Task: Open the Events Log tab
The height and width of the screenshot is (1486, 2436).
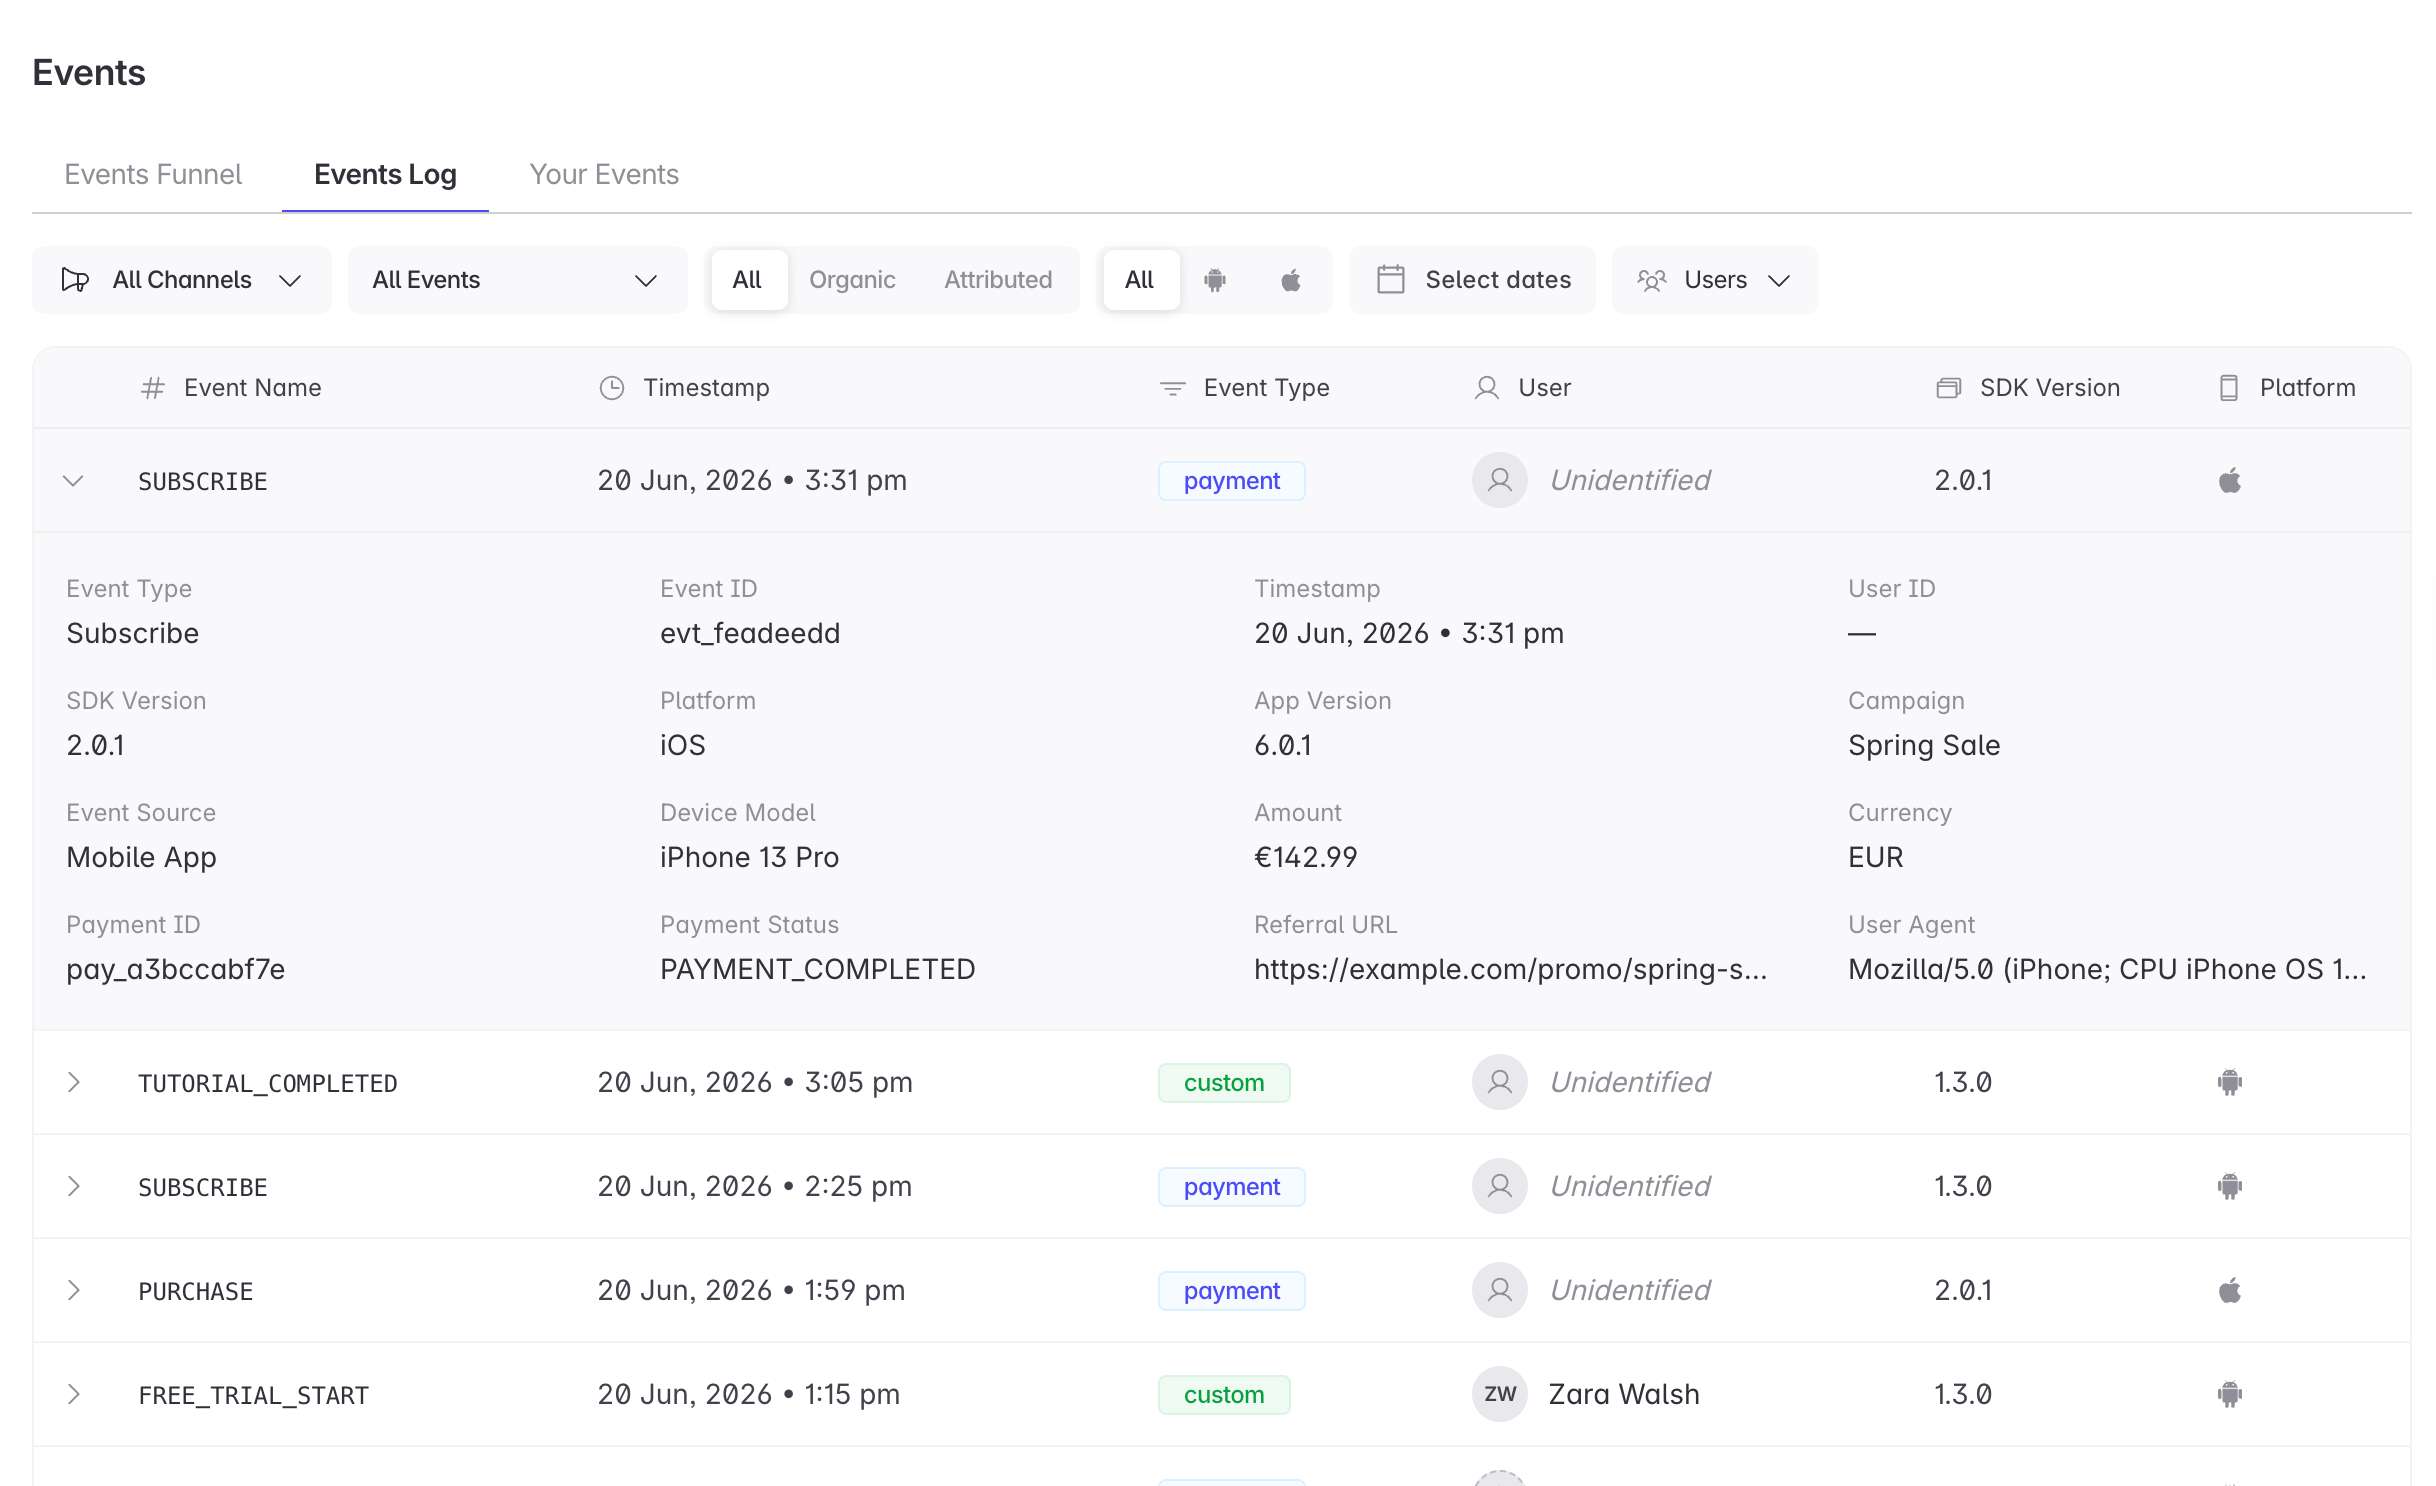Action: [385, 174]
